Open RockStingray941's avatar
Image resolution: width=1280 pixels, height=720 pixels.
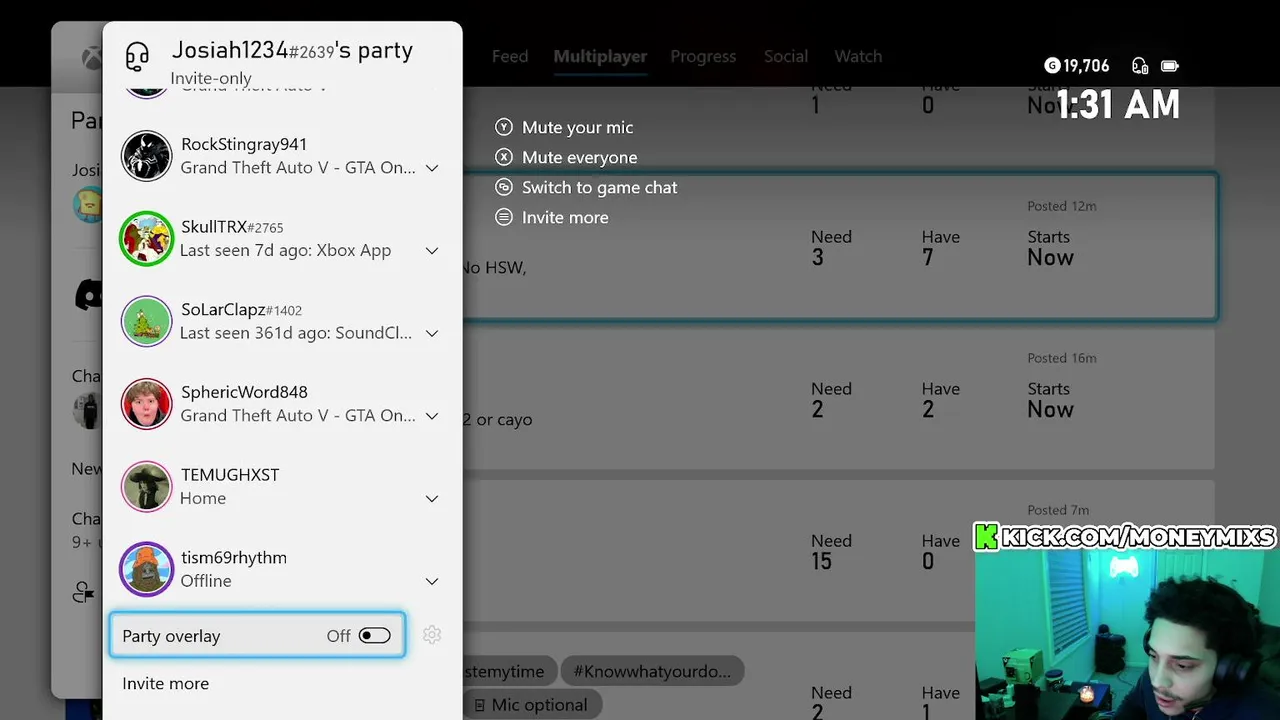coord(147,156)
